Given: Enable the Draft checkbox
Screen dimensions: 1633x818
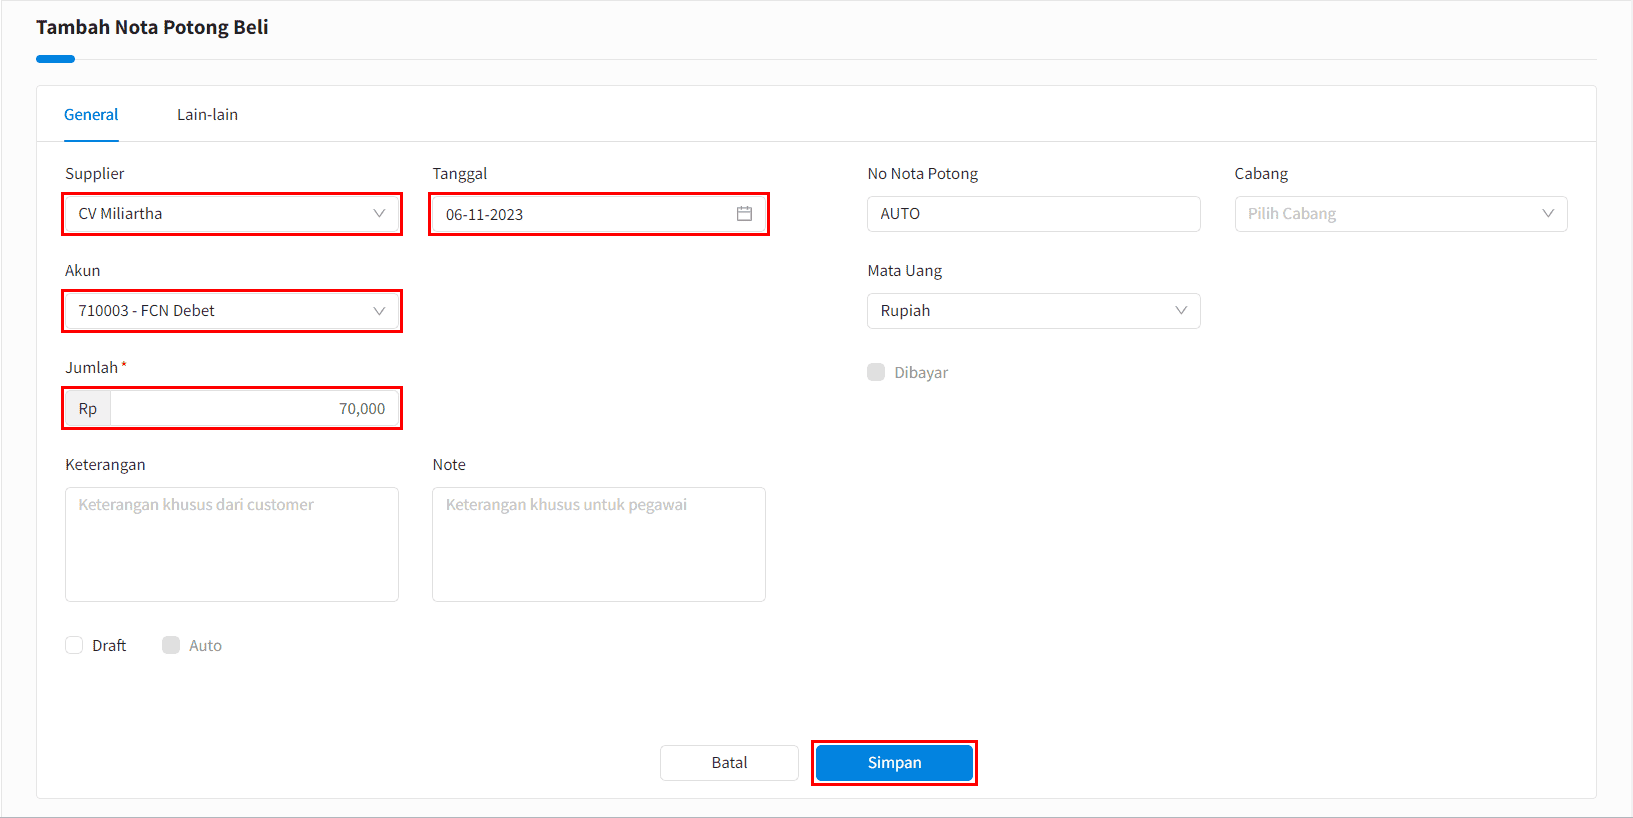Looking at the screenshot, I should (x=74, y=645).
